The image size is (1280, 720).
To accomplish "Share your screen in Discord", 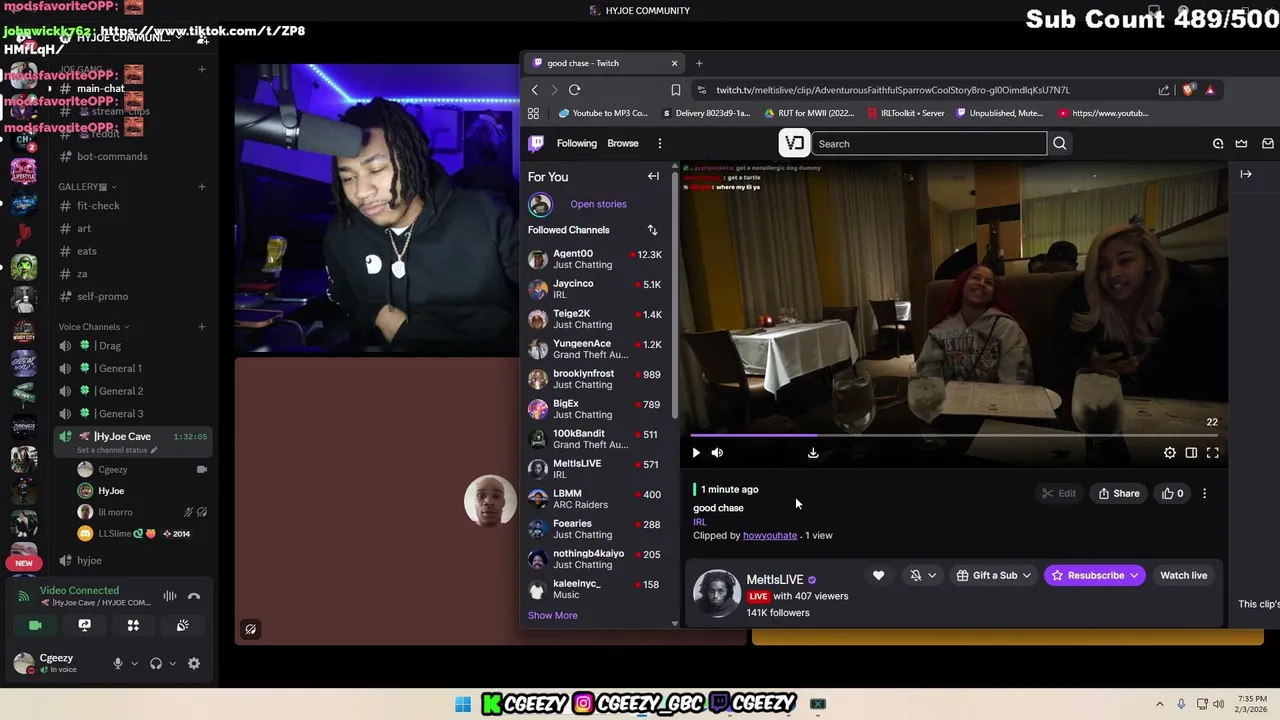I will (84, 625).
